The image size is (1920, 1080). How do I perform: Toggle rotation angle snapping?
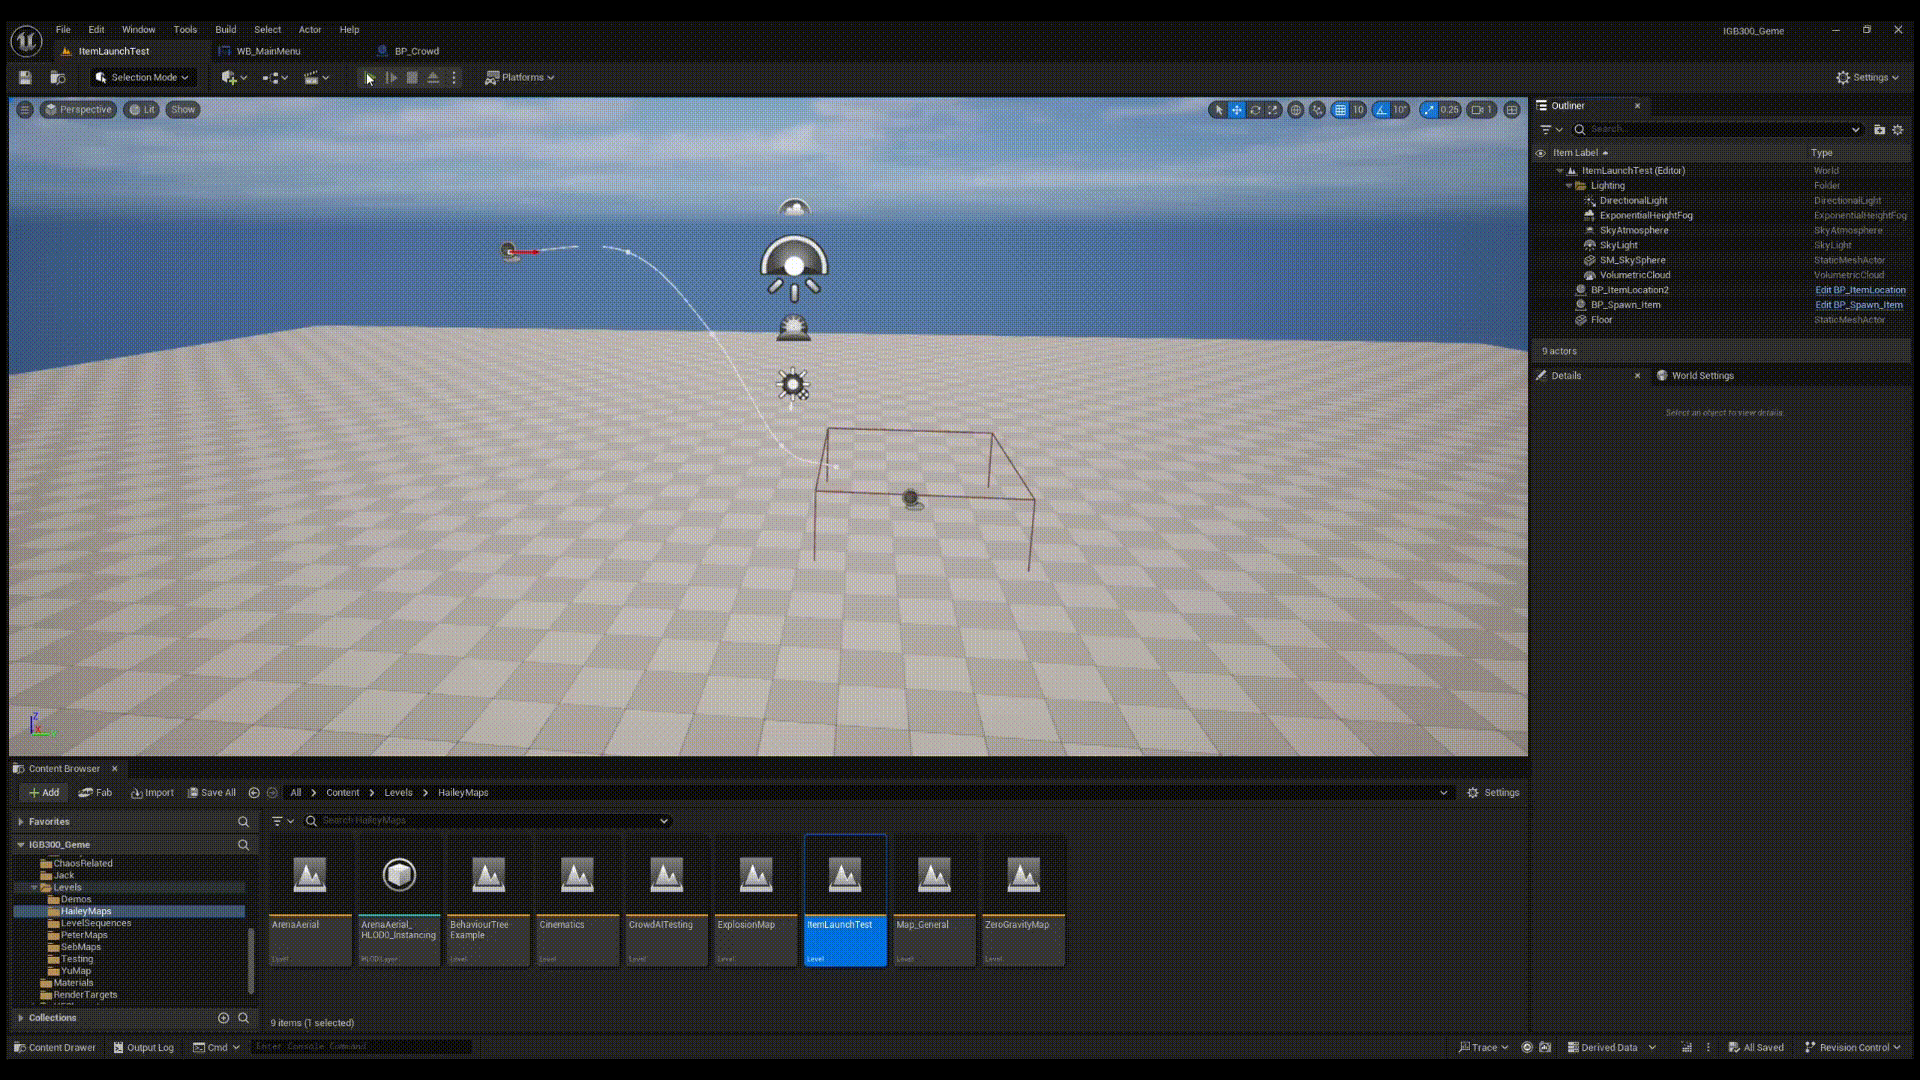coord(1381,110)
